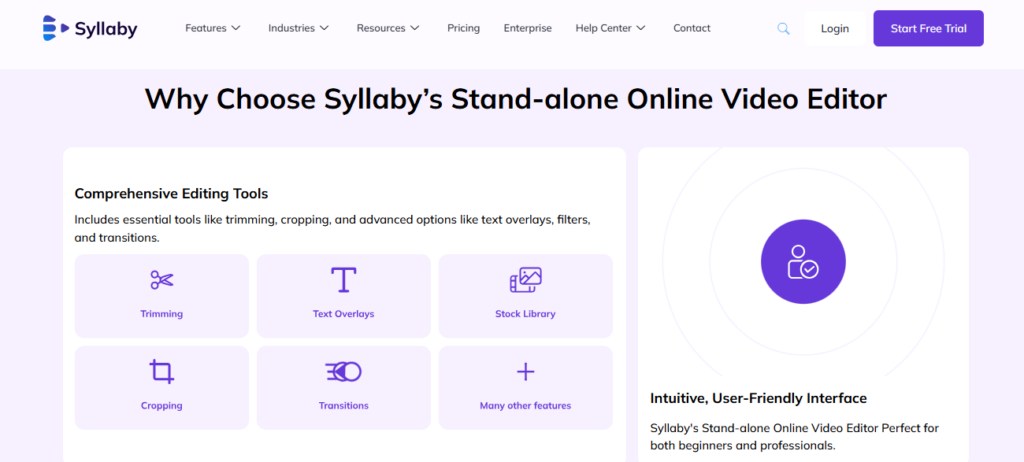The image size is (1024, 462).
Task: Open the search magnifier icon
Action: pos(783,29)
